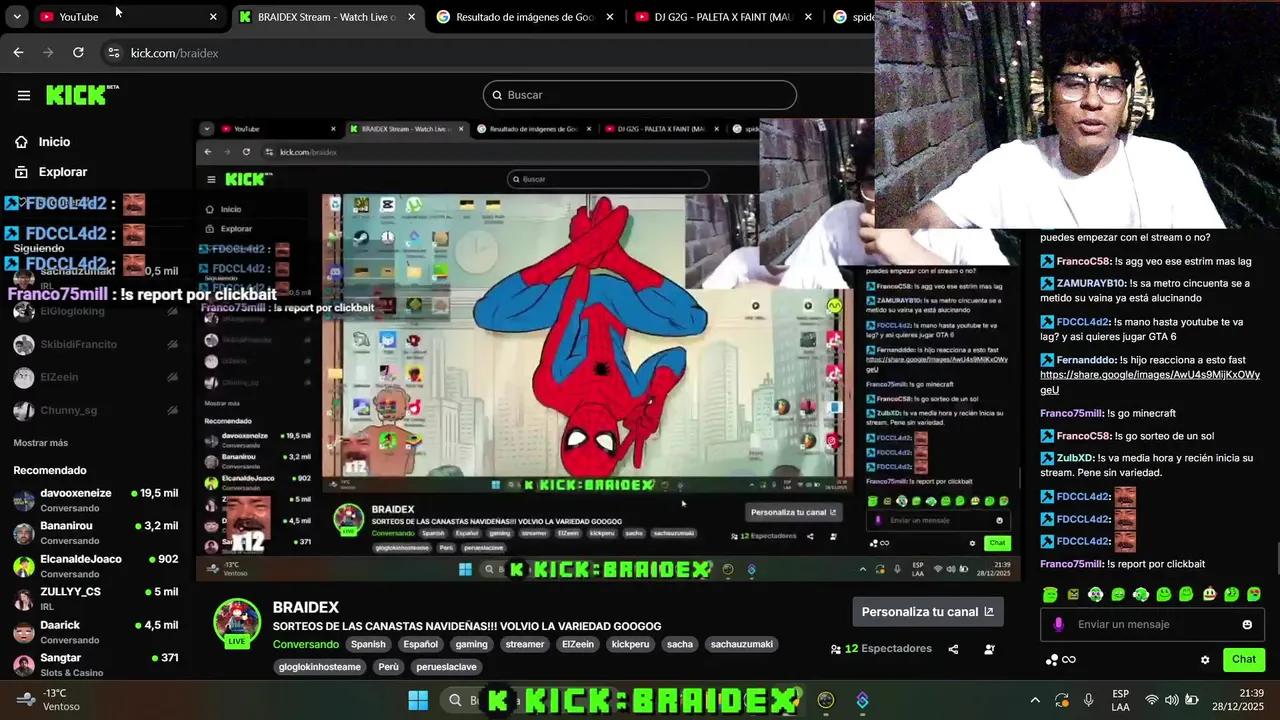
Task: Click the KICK logo
Action: 82,95
